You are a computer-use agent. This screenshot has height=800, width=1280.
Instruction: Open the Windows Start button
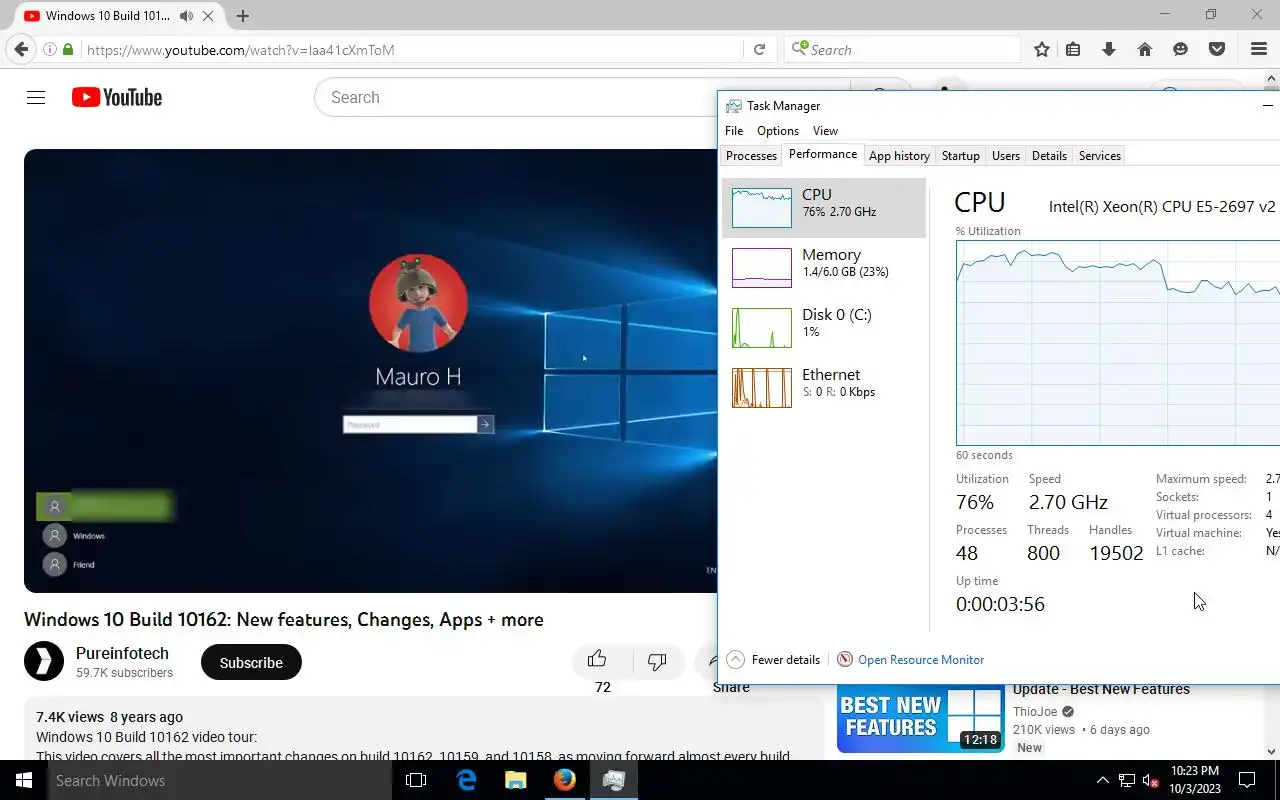click(23, 780)
